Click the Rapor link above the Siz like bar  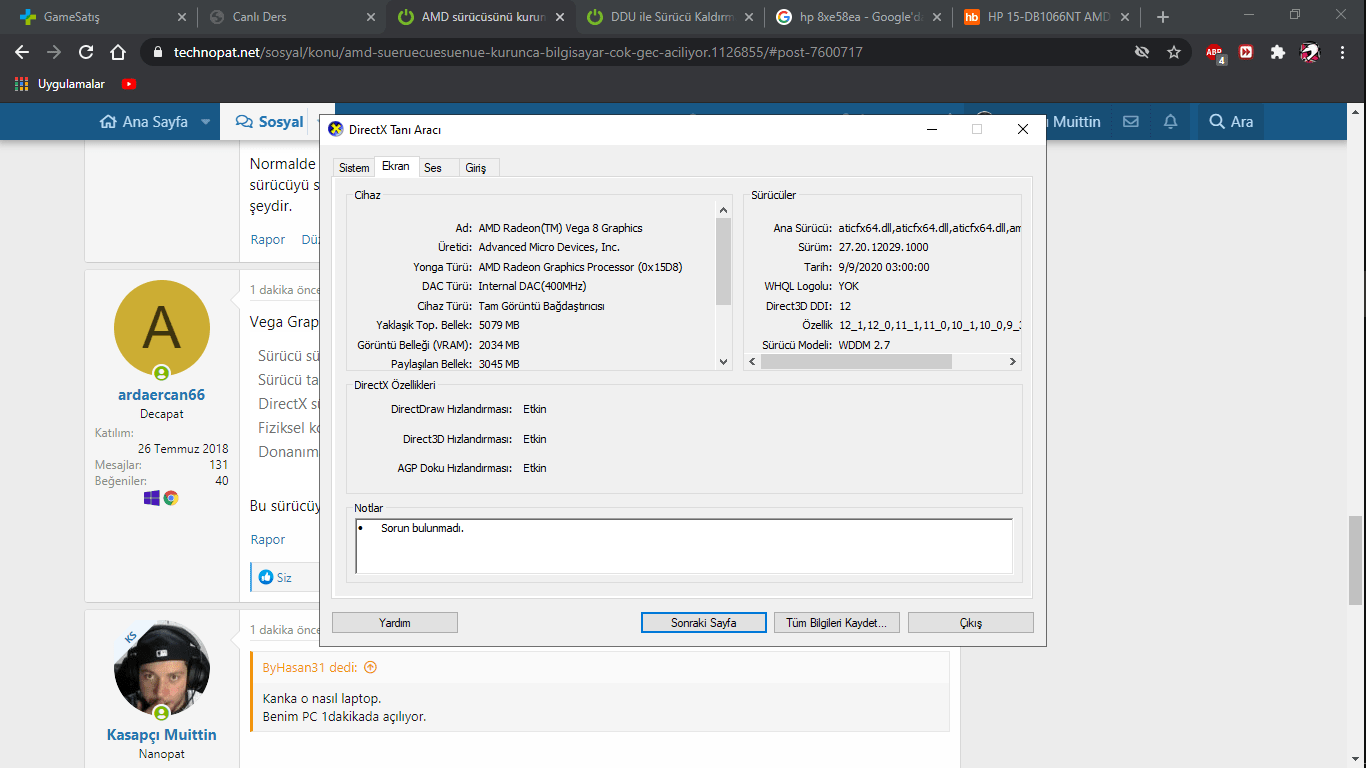coord(268,540)
